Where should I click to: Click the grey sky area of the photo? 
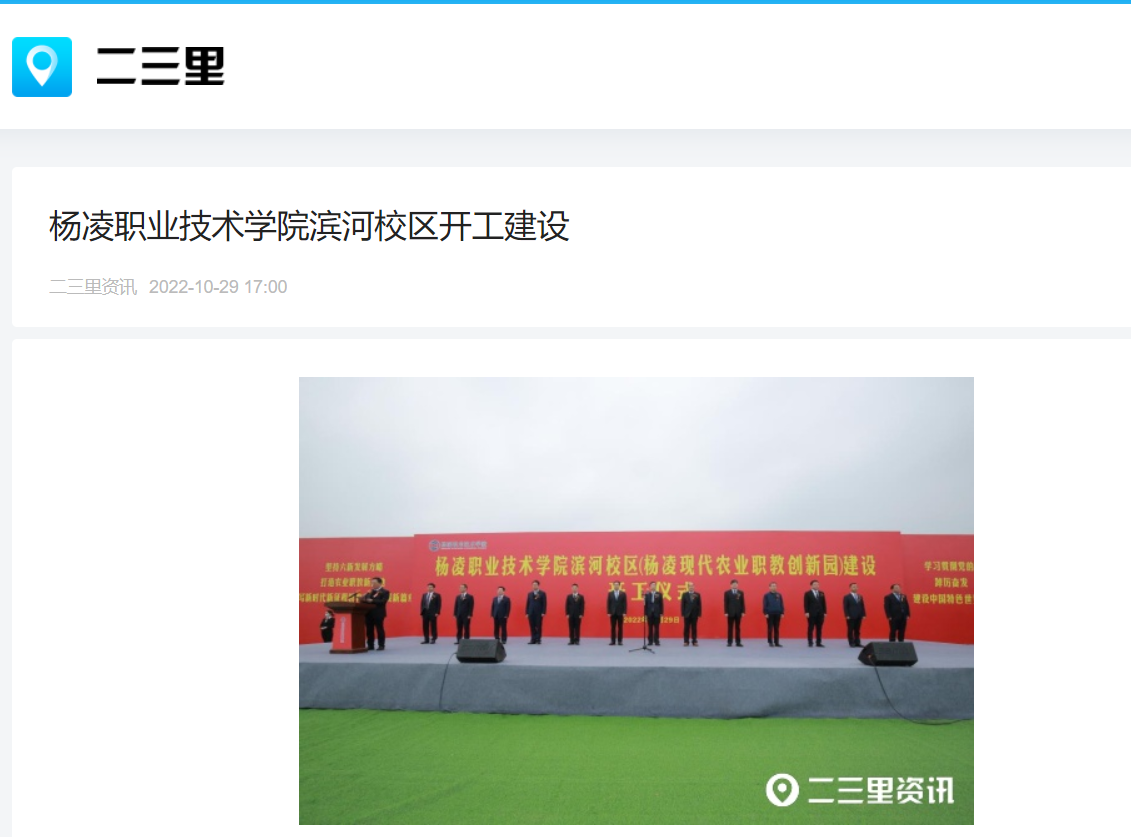(x=636, y=455)
